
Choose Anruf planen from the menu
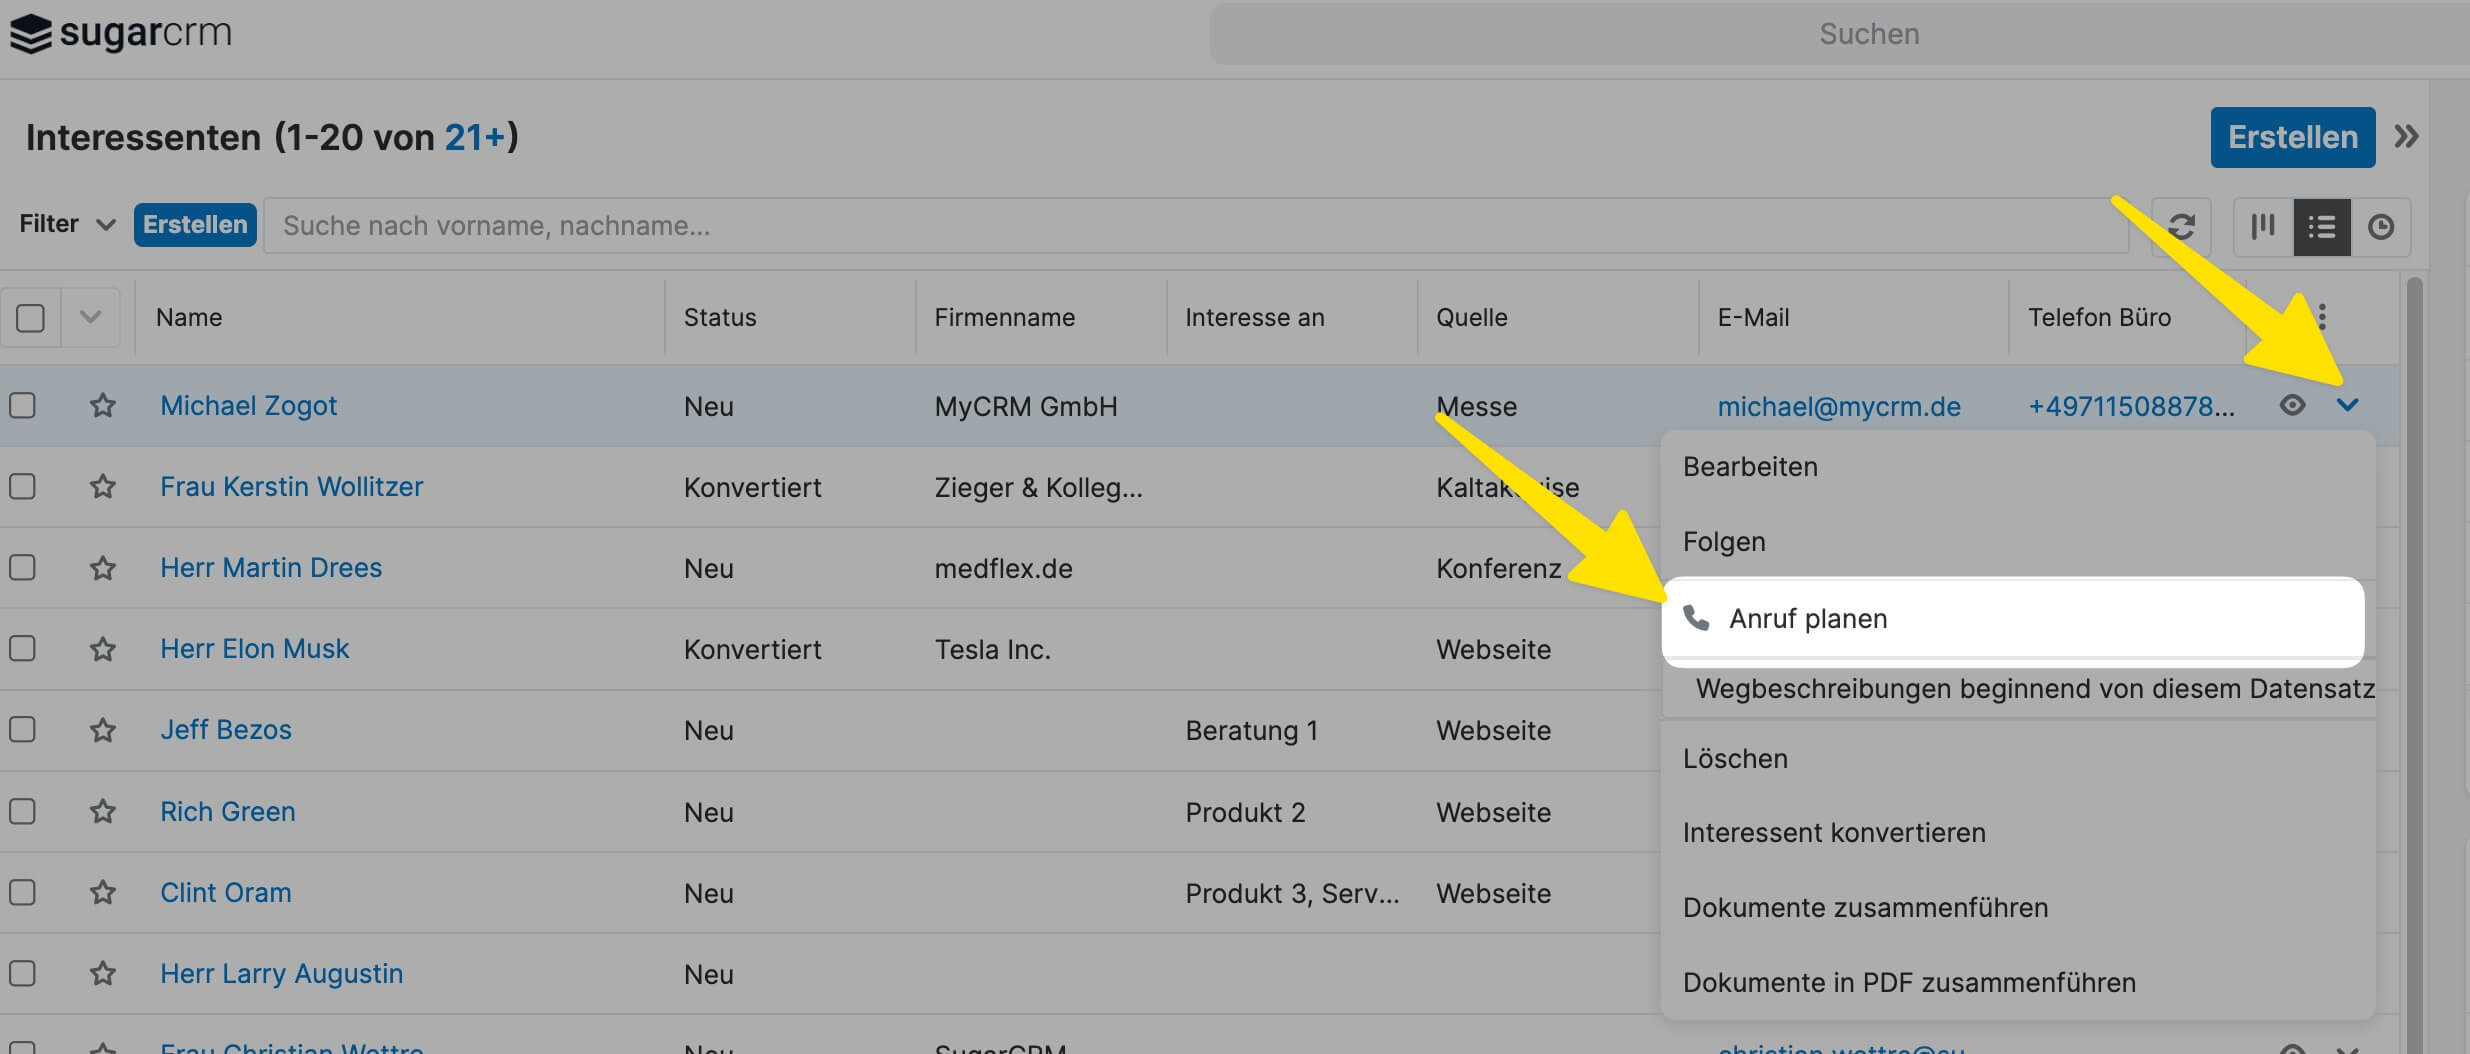point(1808,619)
